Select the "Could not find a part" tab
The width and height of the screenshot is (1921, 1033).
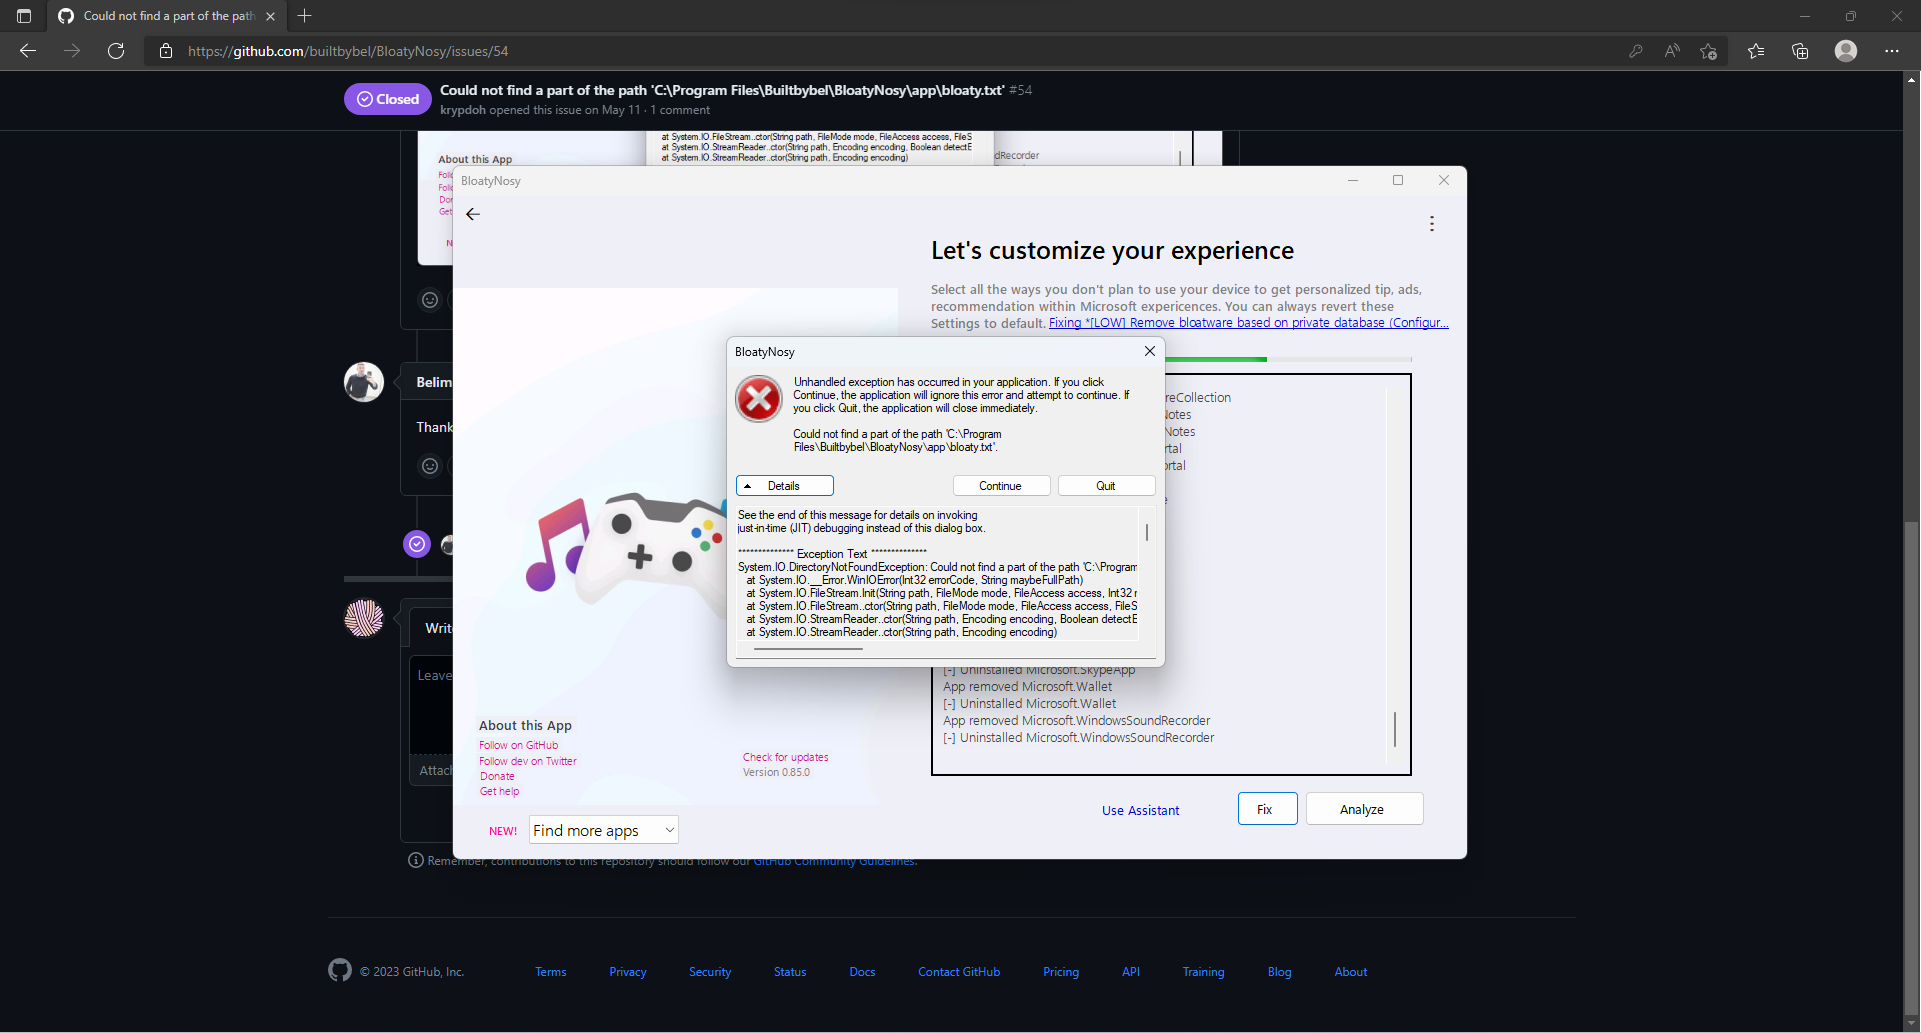pos(160,16)
